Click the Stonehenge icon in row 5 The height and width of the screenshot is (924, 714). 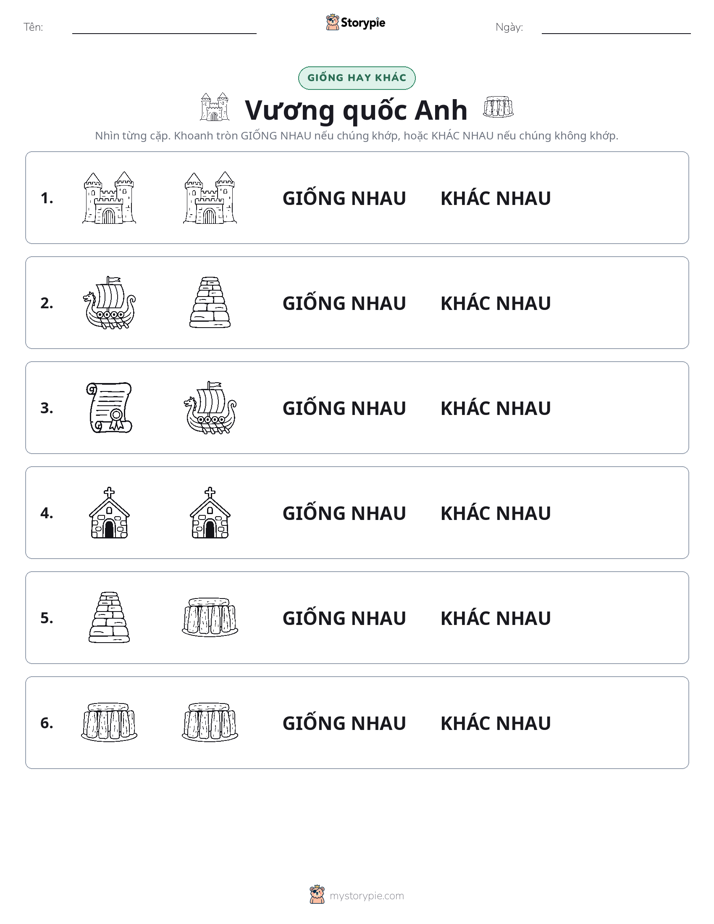[x=210, y=618]
